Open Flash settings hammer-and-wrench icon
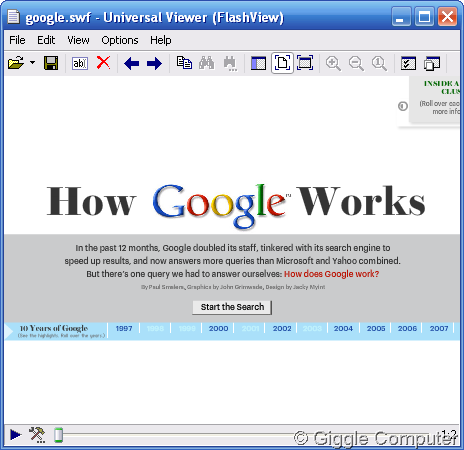 point(37,435)
